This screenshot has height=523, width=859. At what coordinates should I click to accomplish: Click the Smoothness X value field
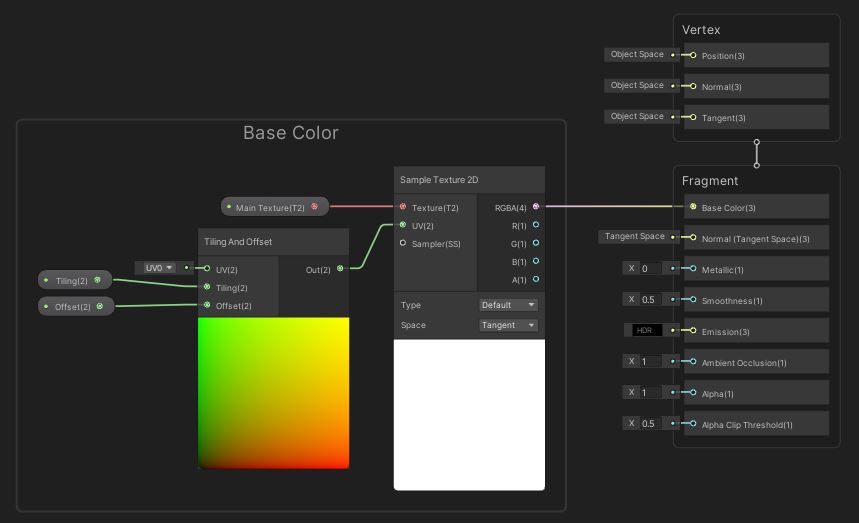[650, 300]
